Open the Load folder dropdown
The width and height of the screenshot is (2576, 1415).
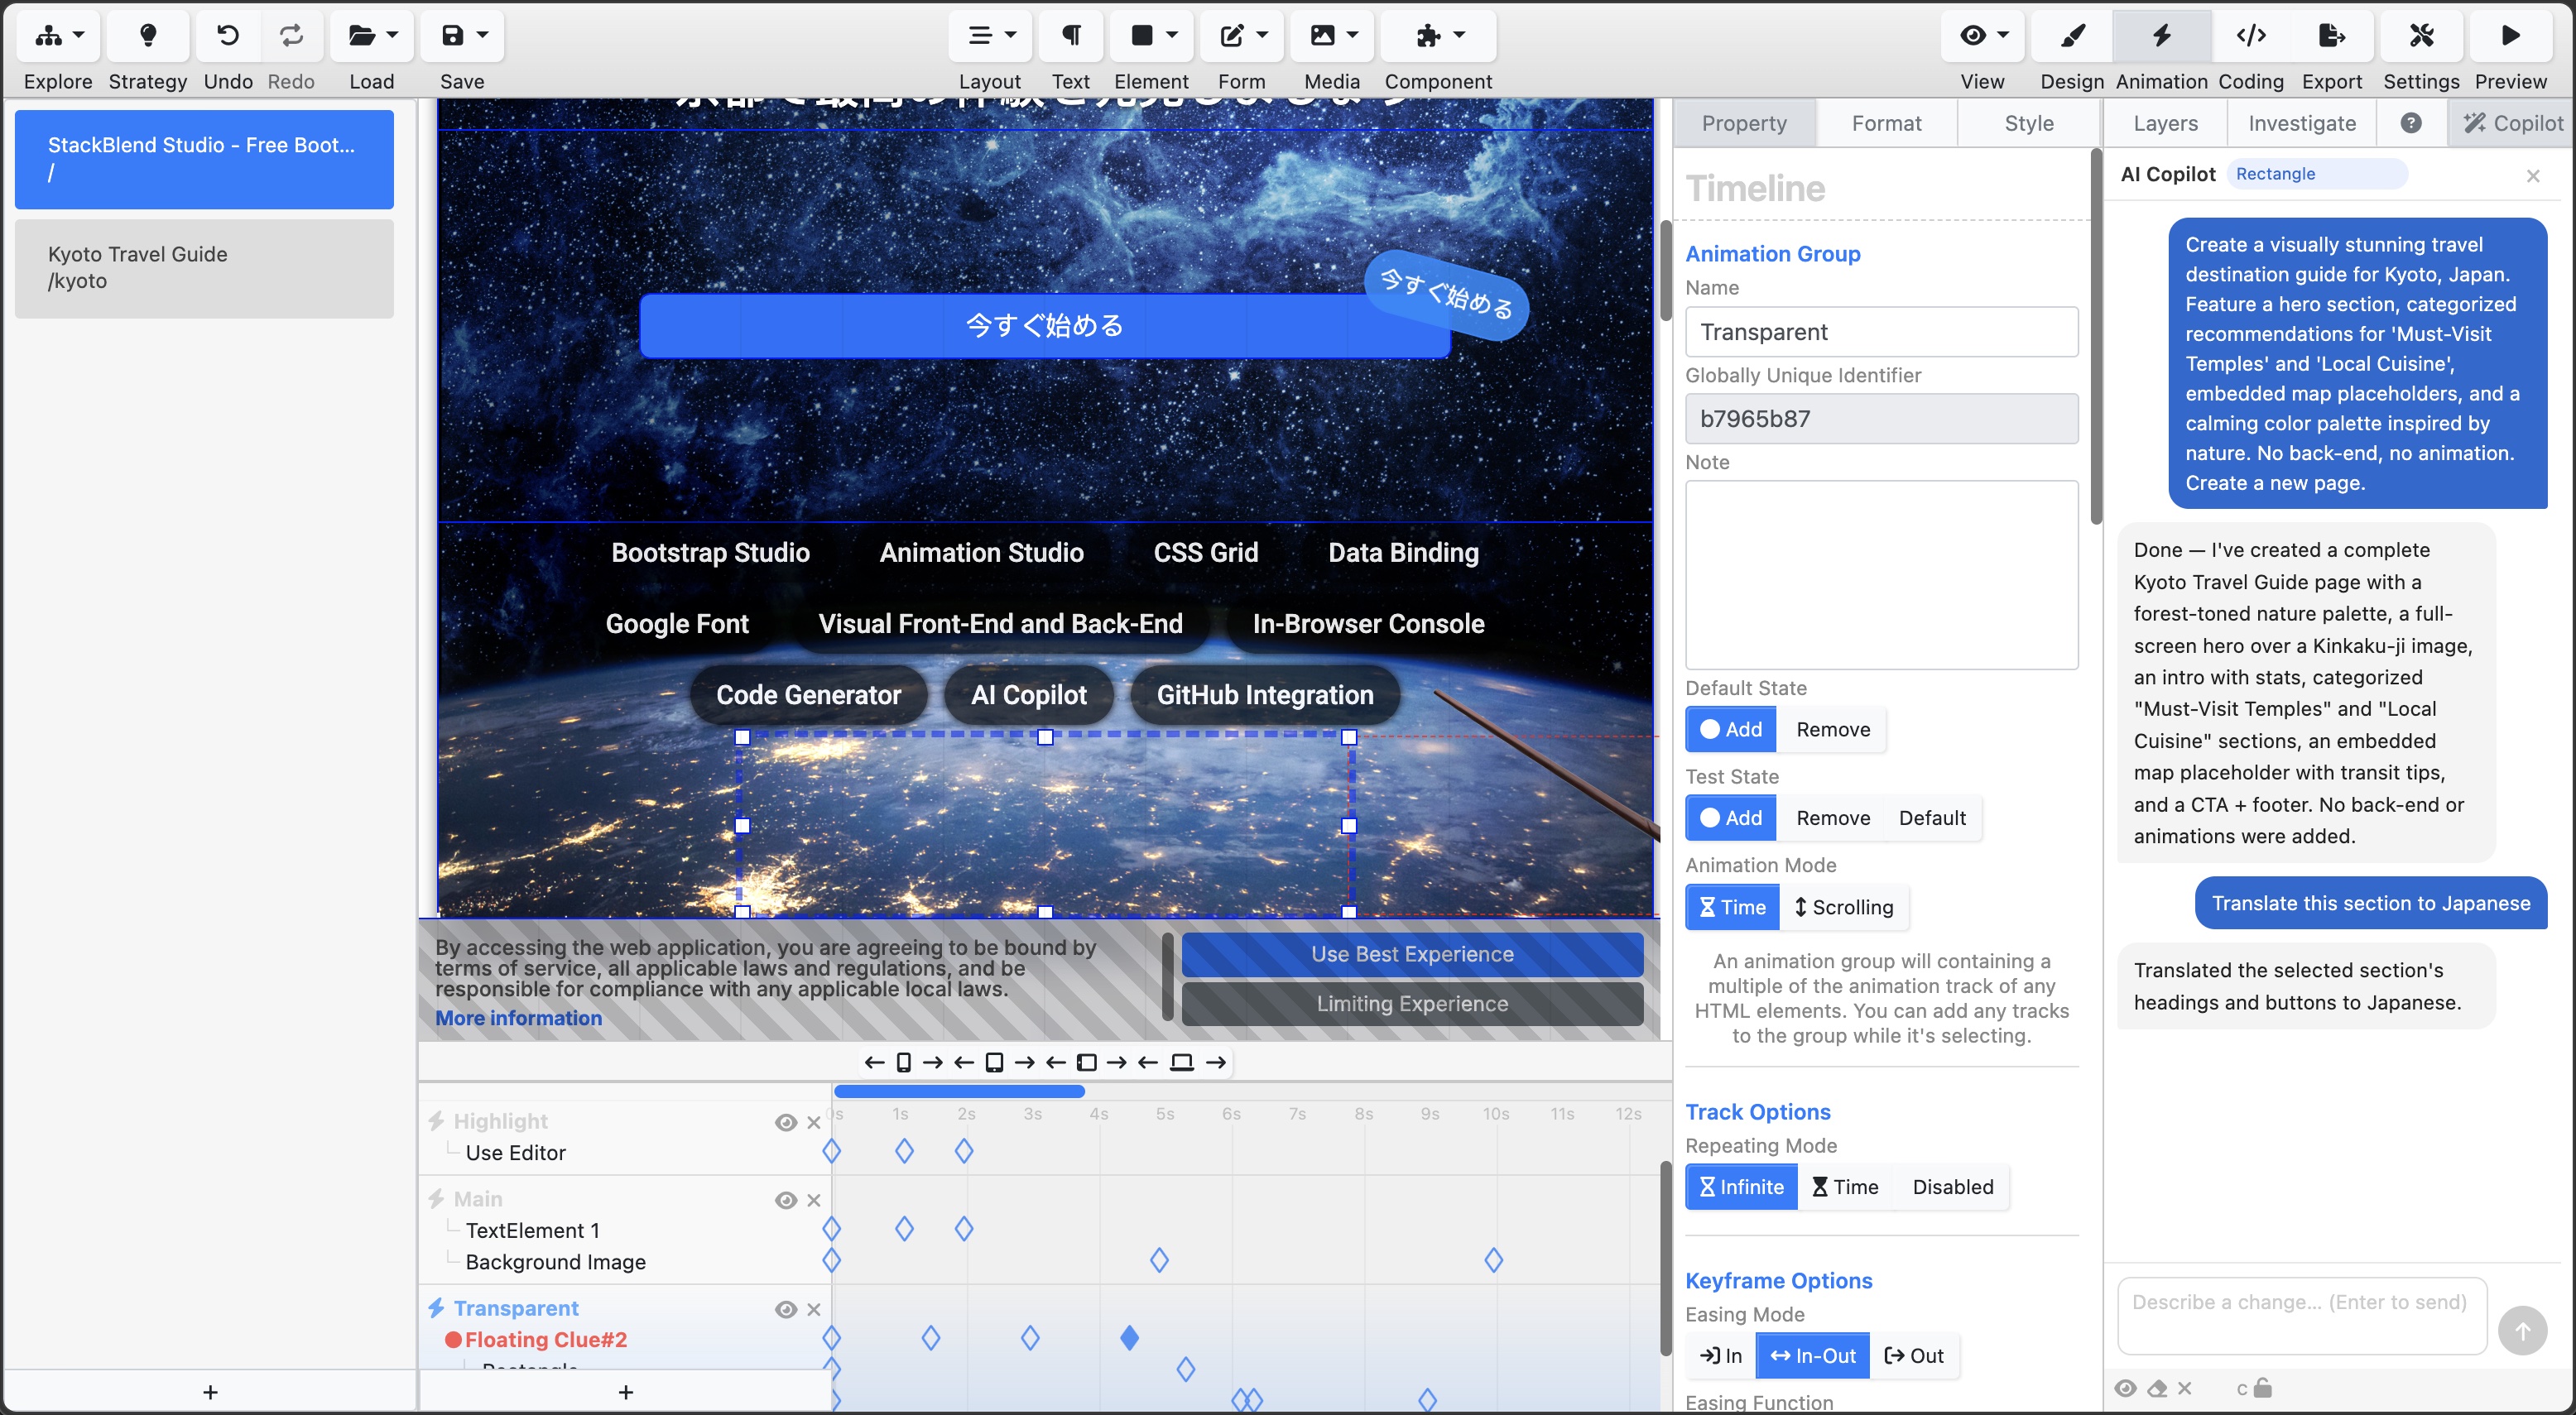point(372,36)
